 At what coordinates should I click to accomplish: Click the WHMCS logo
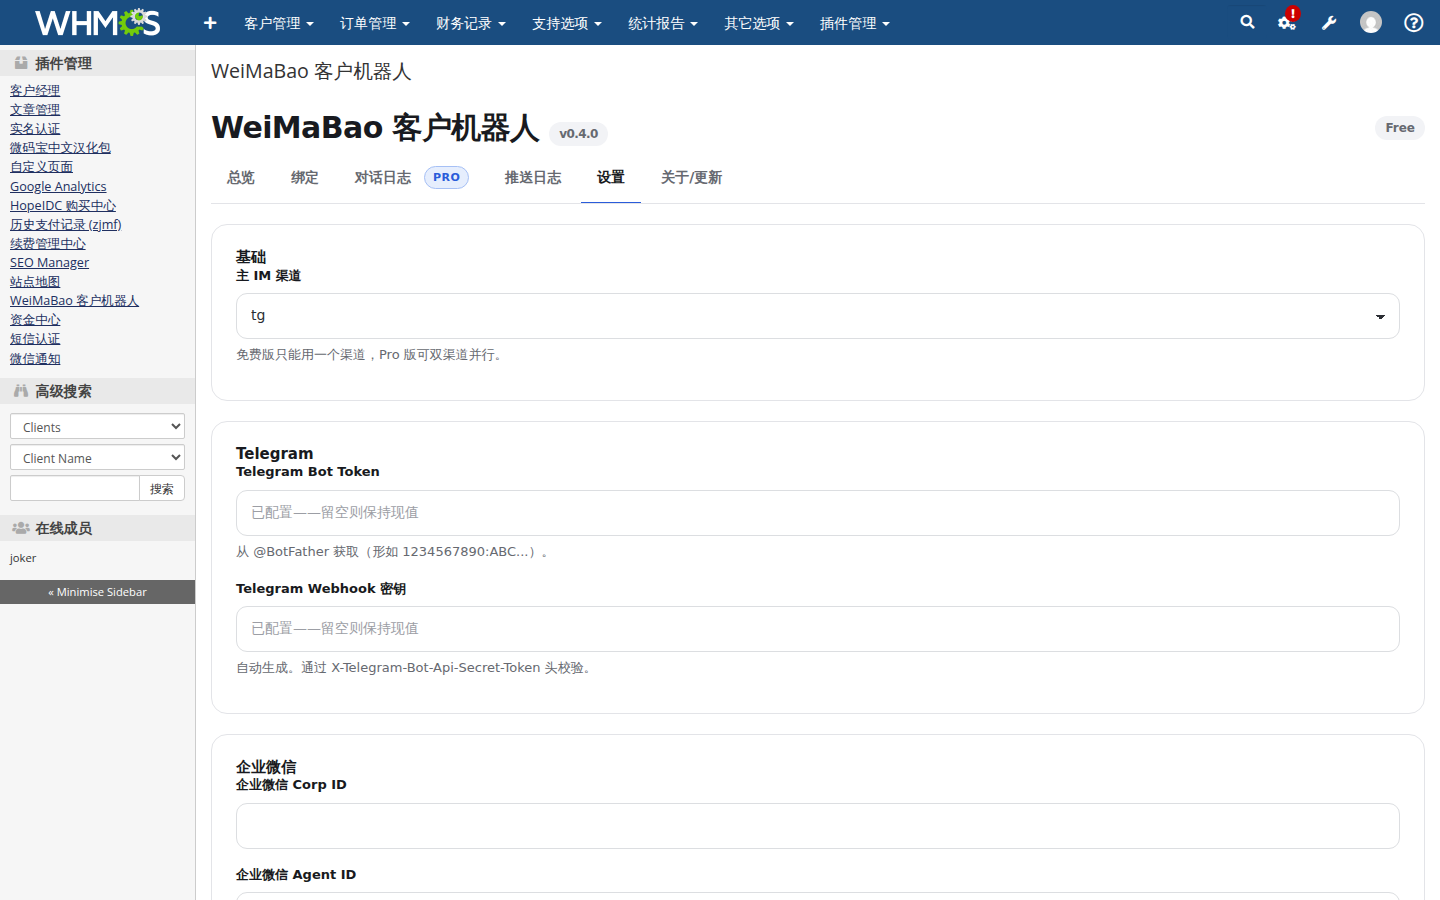[97, 22]
